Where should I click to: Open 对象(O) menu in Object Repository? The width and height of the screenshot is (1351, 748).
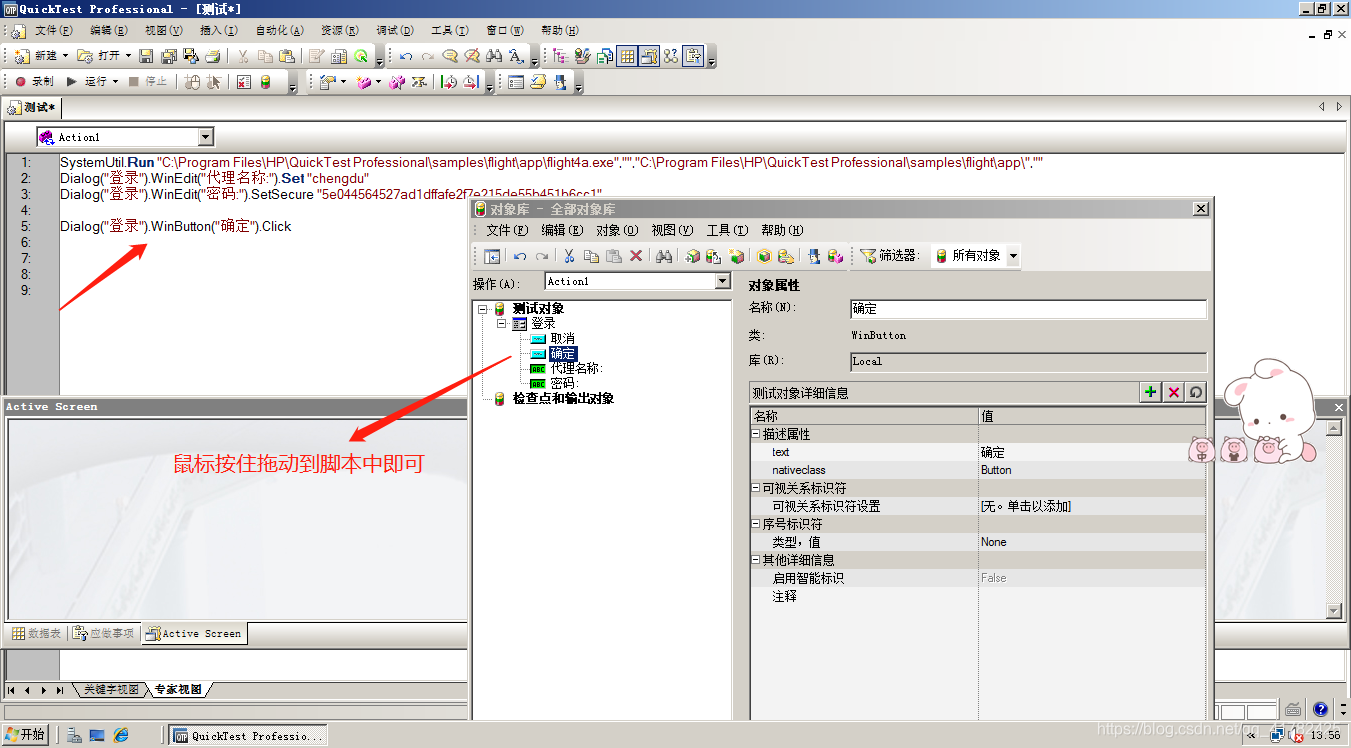pos(617,230)
